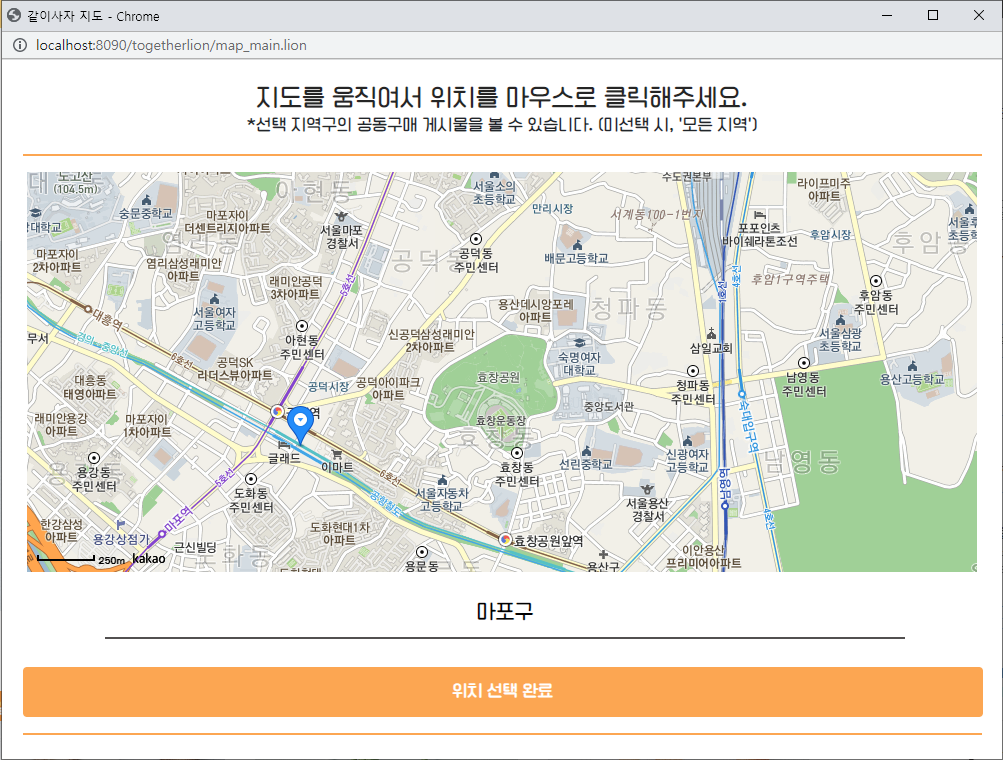The height and width of the screenshot is (760, 1003).
Task: Click the 도화현대1차 아파트 label
Action: click(340, 534)
